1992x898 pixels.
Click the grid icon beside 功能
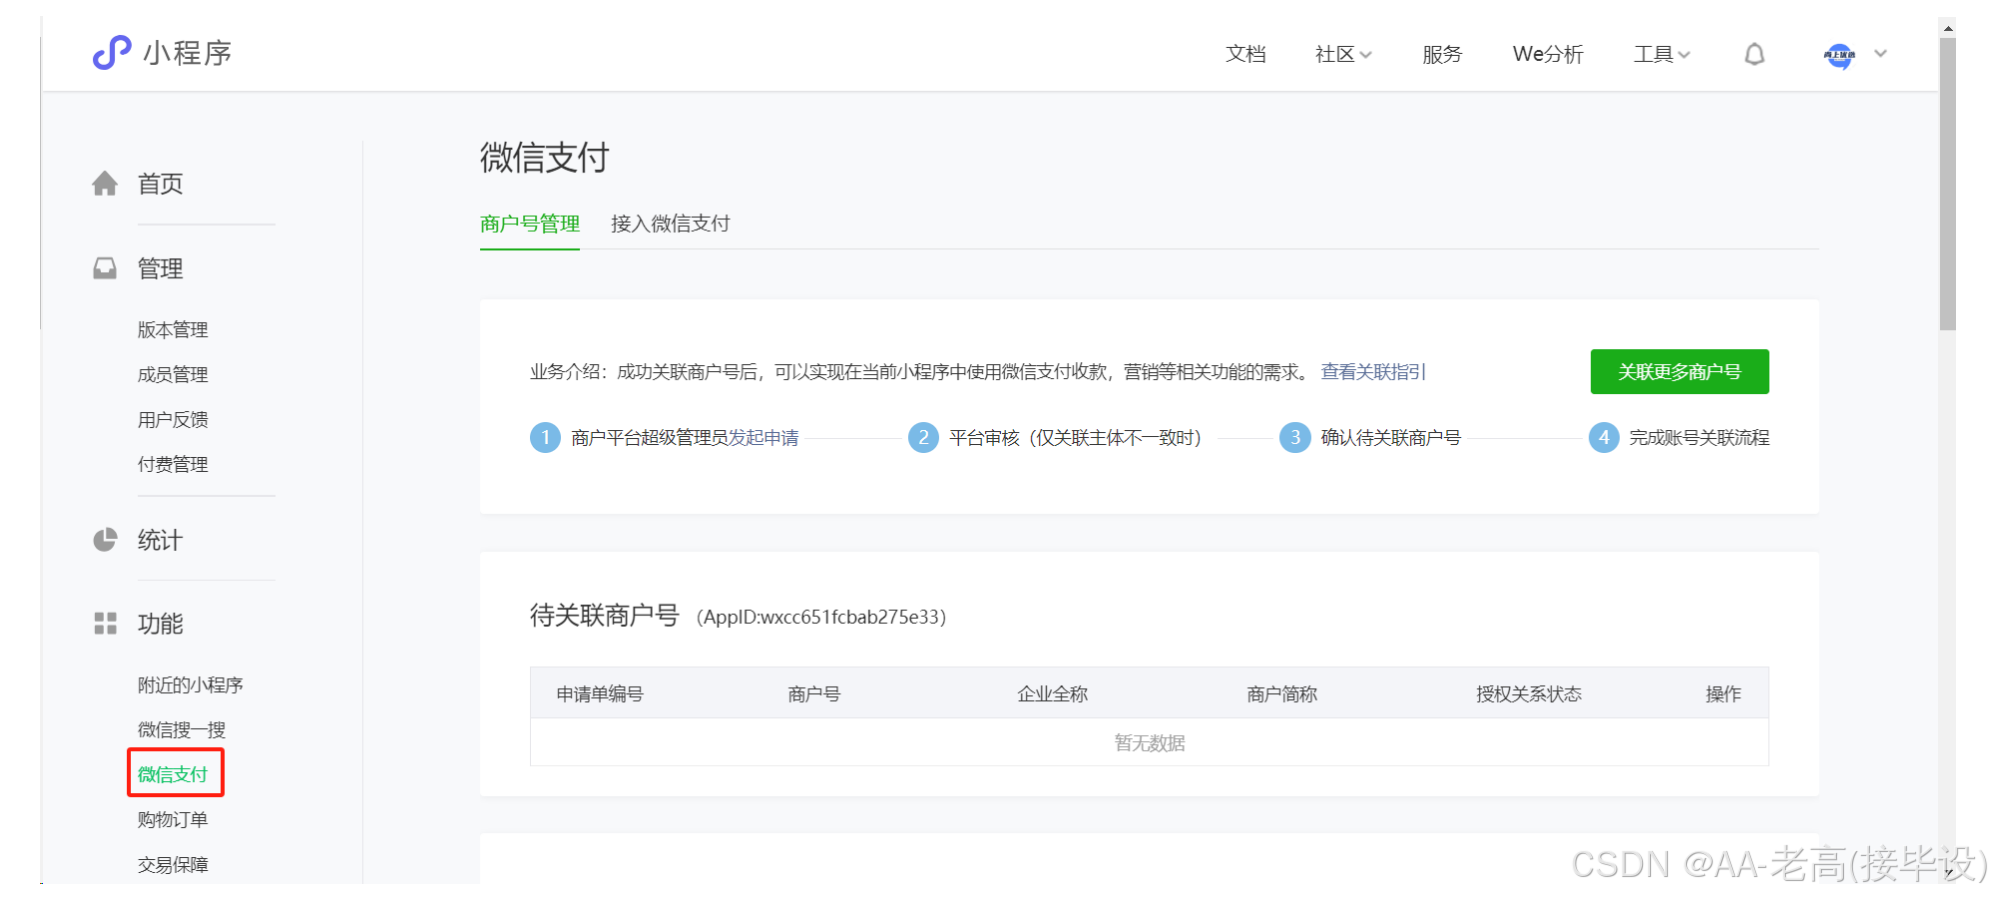click(105, 624)
